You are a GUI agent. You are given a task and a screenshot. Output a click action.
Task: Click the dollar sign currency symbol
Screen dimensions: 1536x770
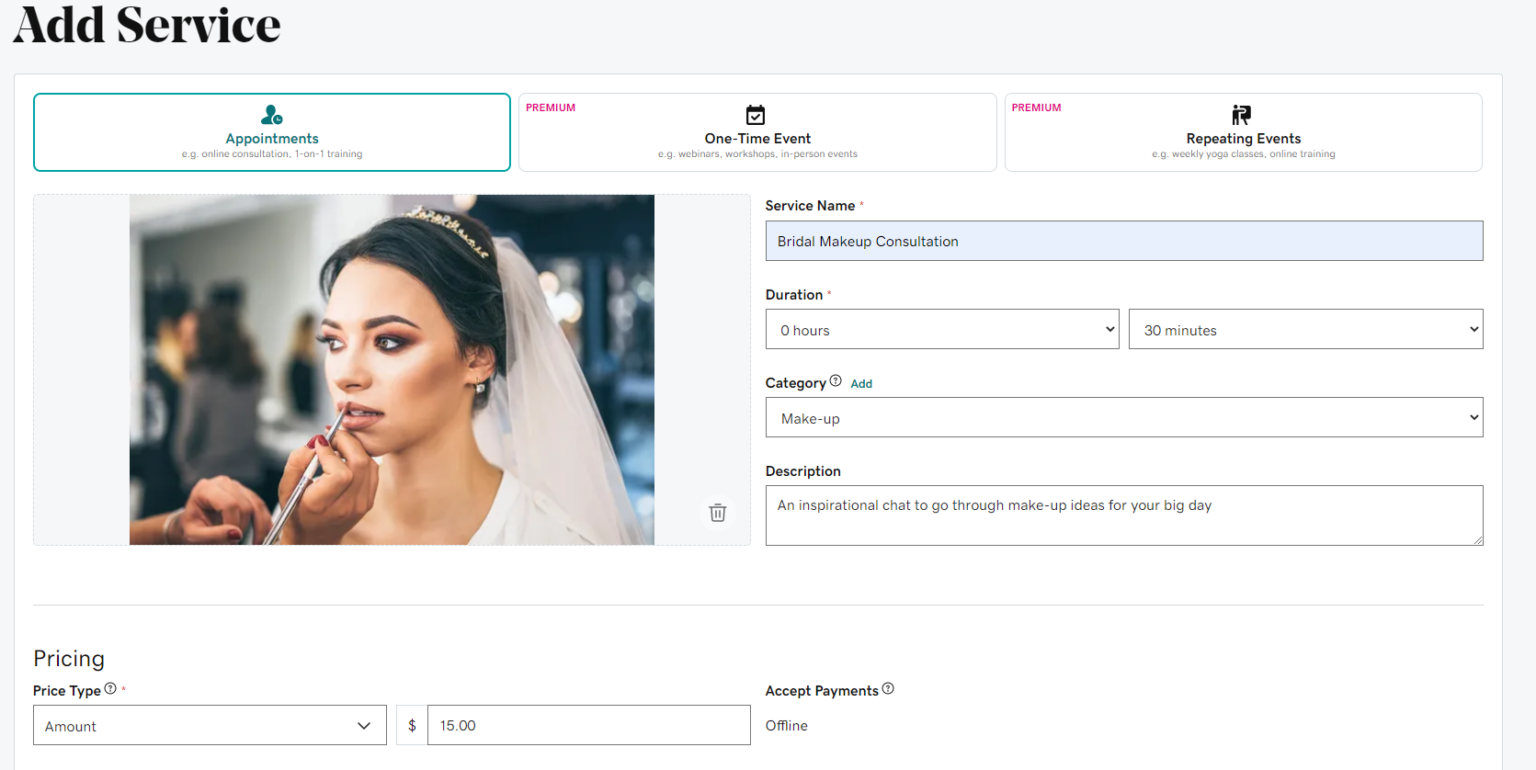pyautogui.click(x=412, y=725)
